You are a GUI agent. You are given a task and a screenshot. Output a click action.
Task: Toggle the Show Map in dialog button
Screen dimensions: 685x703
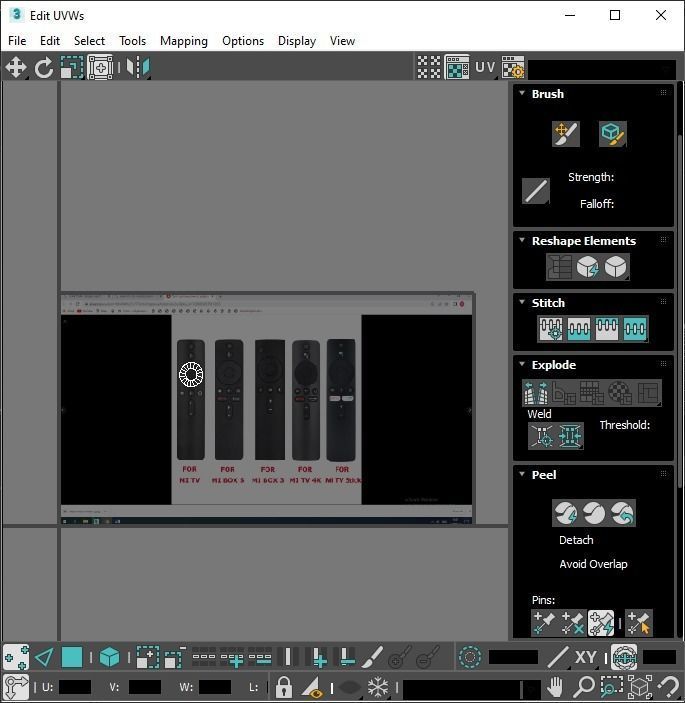457,67
